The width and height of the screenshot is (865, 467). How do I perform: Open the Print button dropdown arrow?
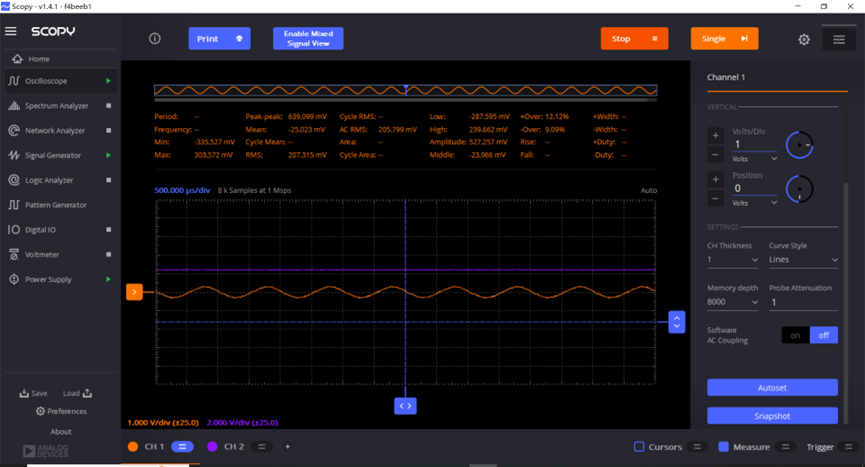click(x=239, y=39)
